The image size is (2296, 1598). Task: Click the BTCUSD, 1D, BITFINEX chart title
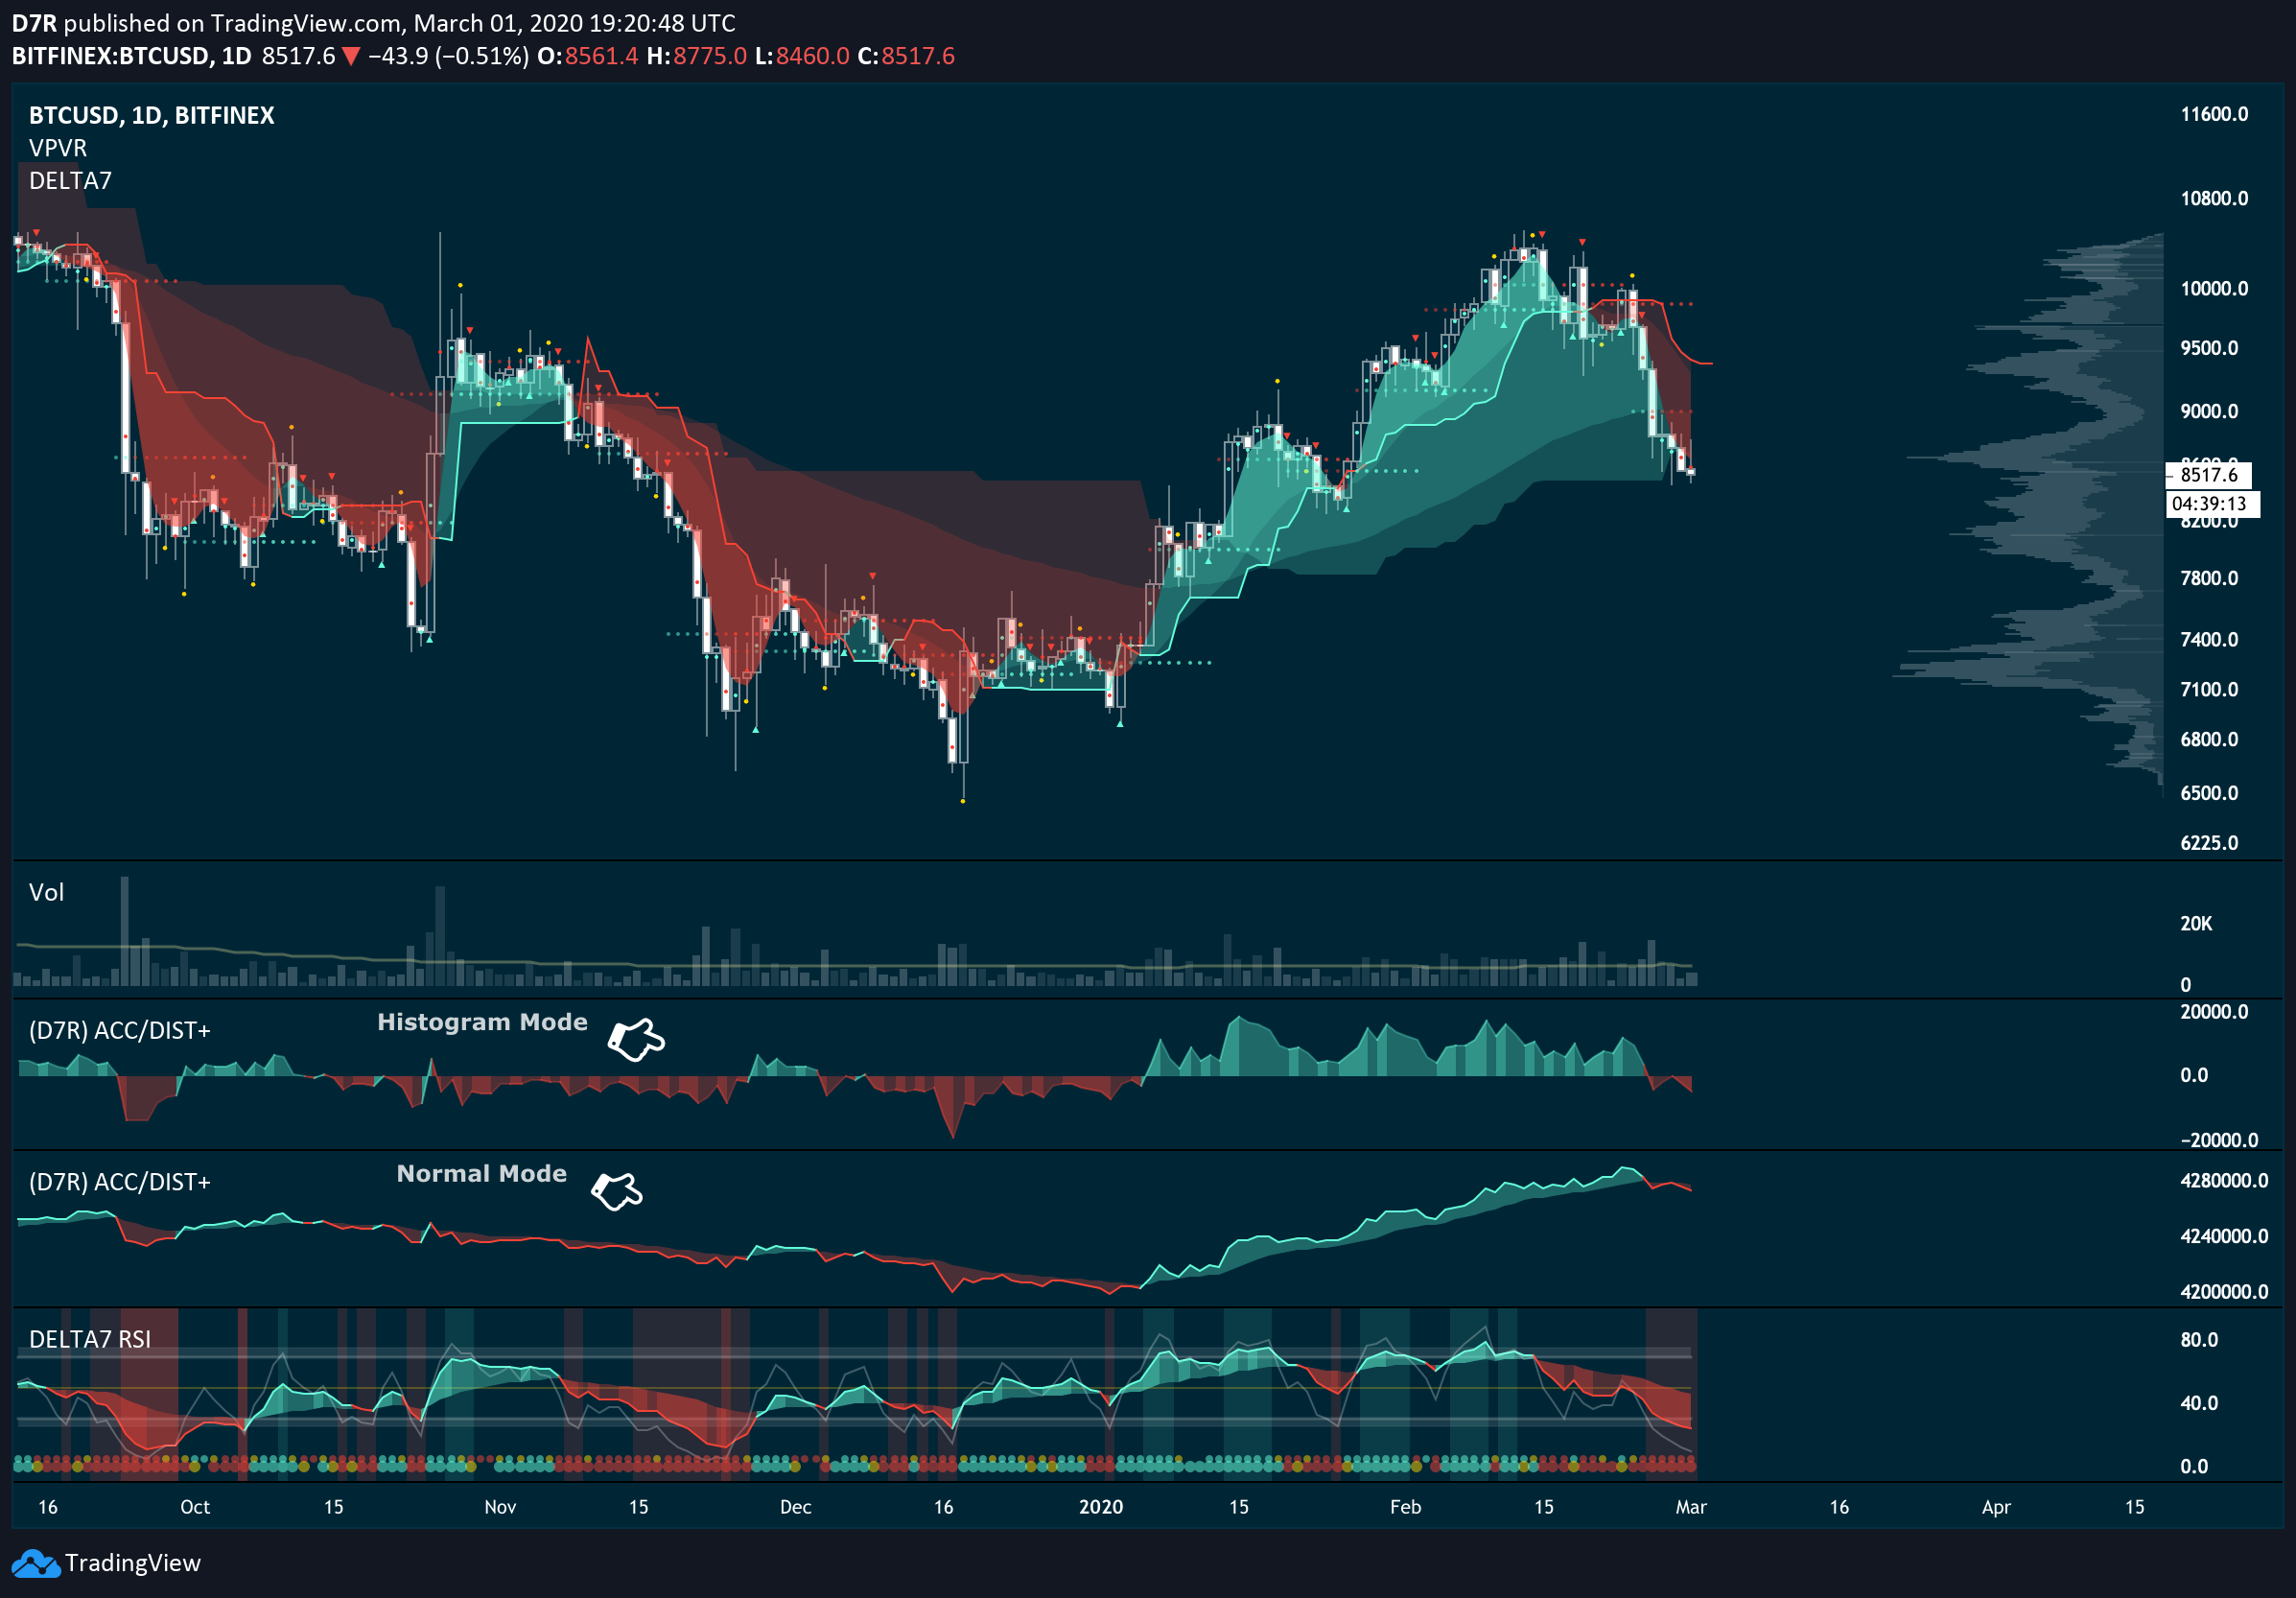(151, 115)
